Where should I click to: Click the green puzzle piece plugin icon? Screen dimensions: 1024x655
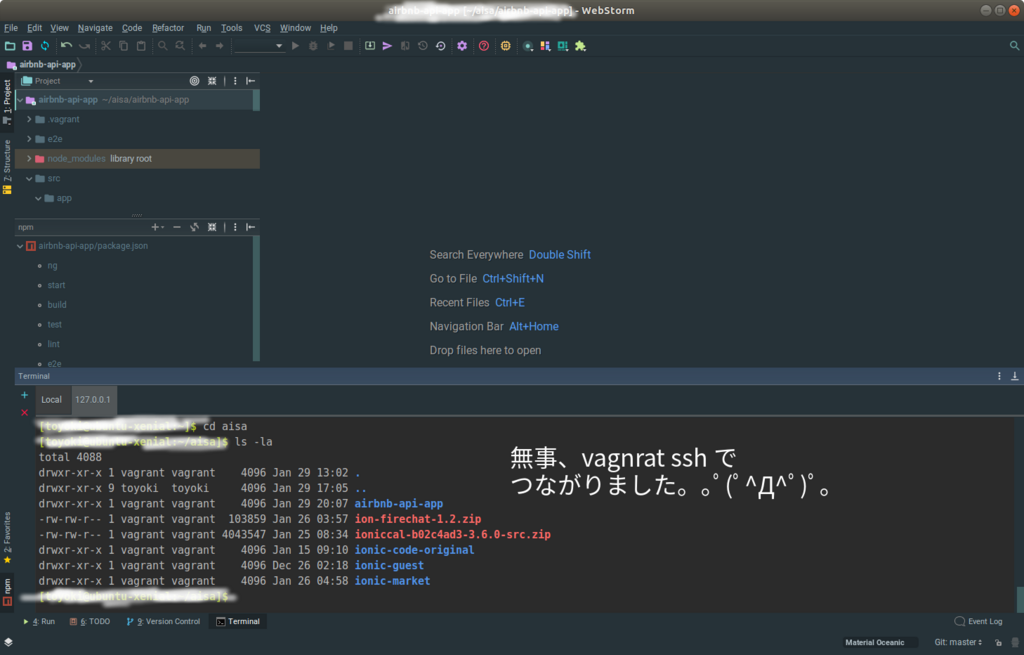coord(580,46)
